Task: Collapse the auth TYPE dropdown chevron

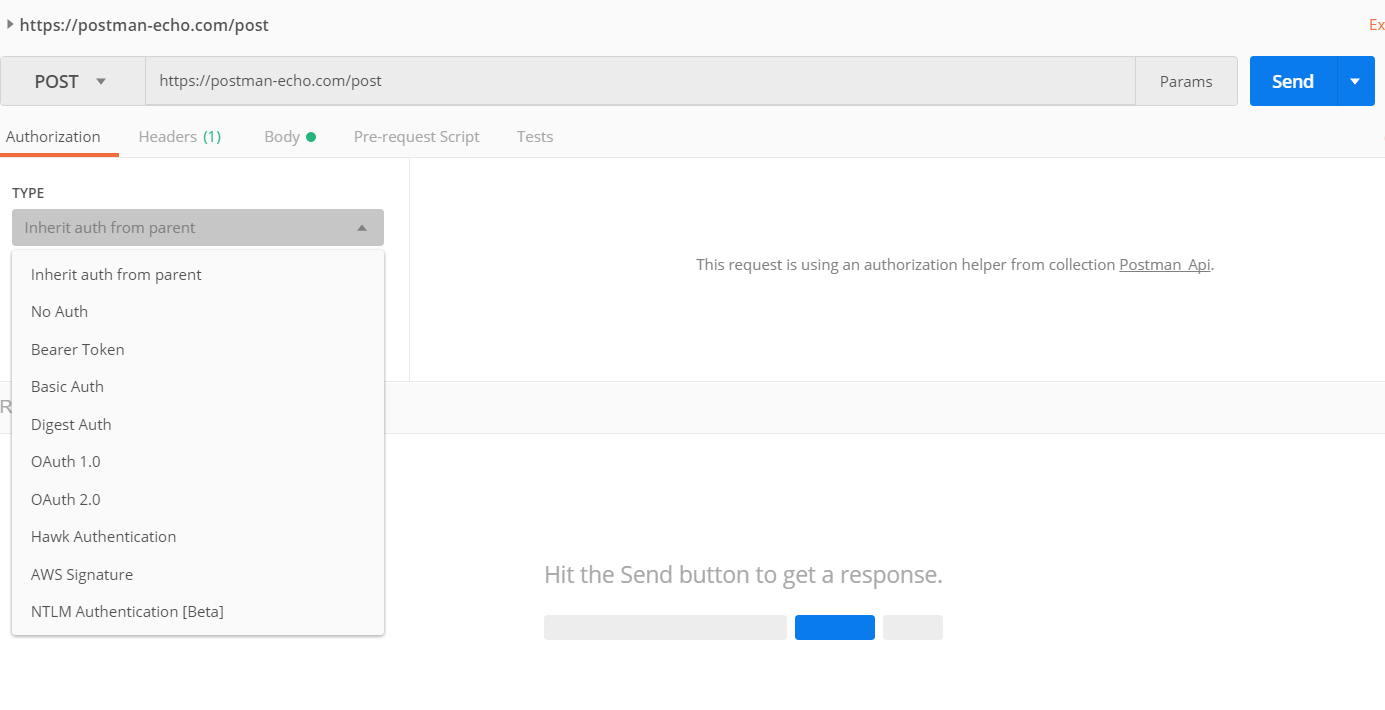Action: click(362, 227)
